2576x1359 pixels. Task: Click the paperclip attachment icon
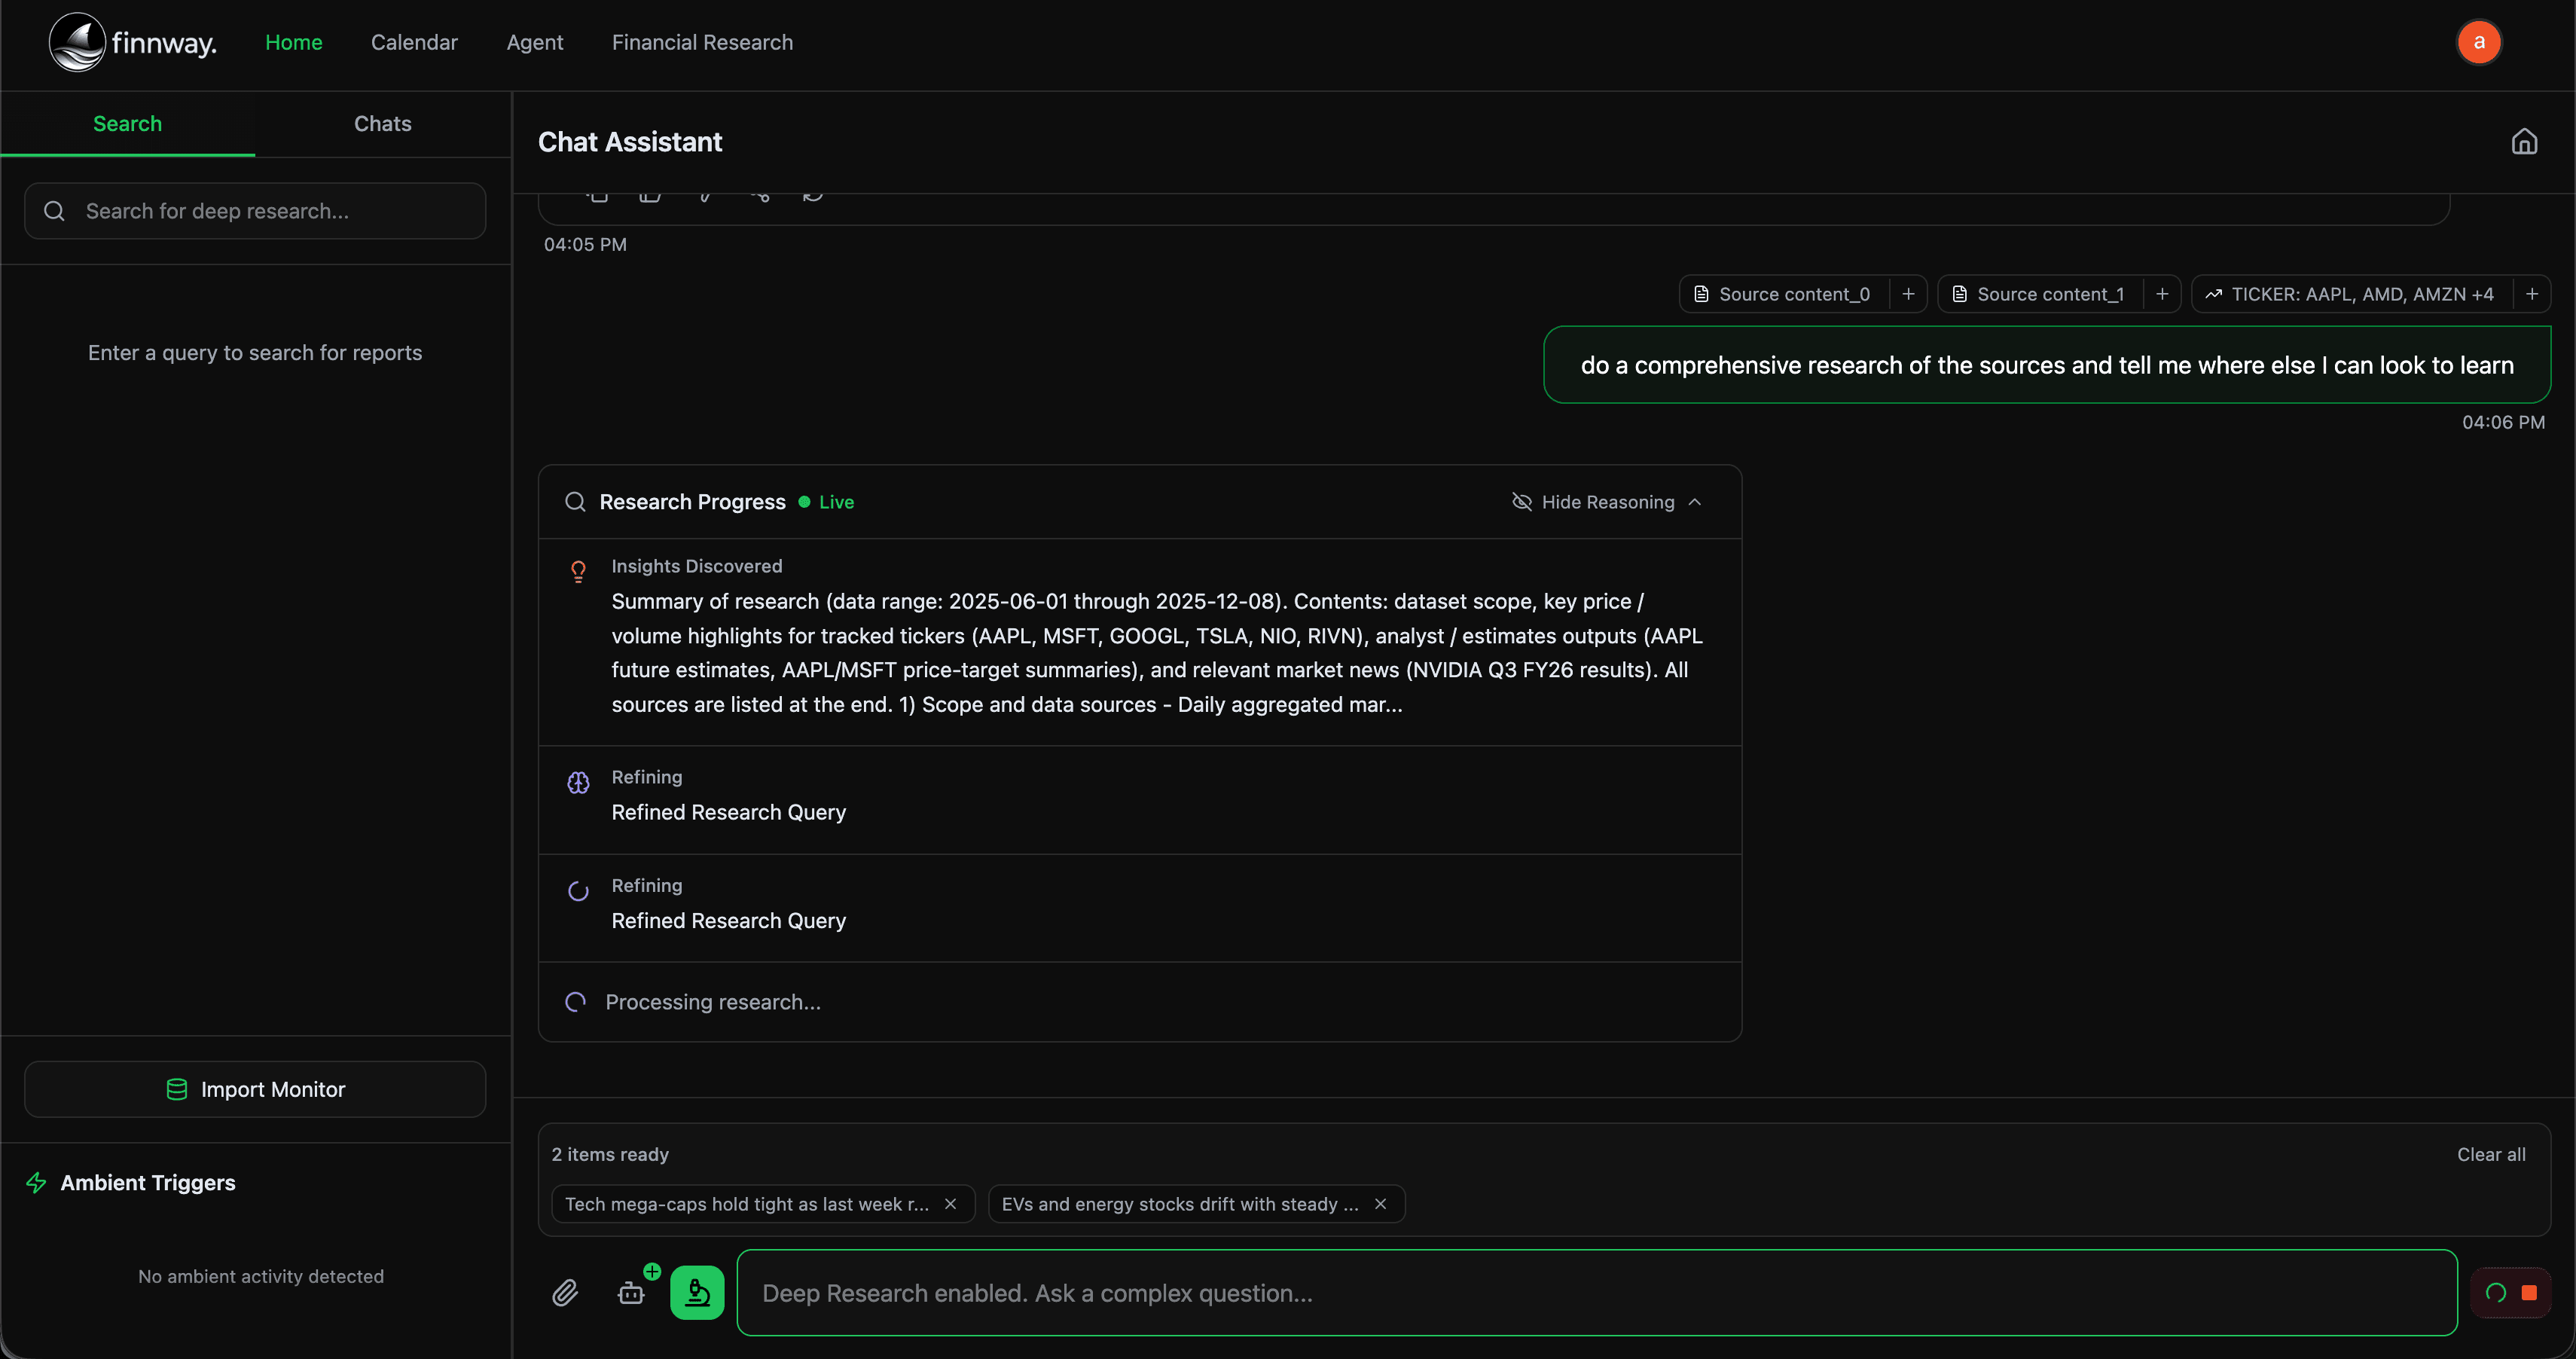[565, 1293]
